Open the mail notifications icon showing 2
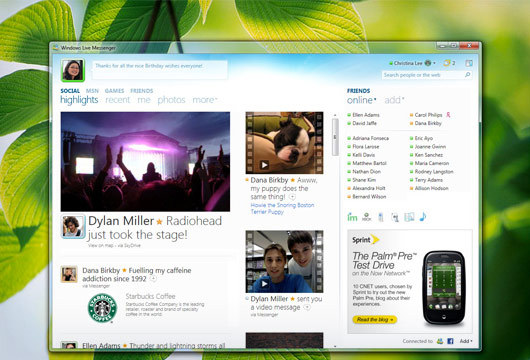The height and width of the screenshot is (360, 530). [x=449, y=63]
